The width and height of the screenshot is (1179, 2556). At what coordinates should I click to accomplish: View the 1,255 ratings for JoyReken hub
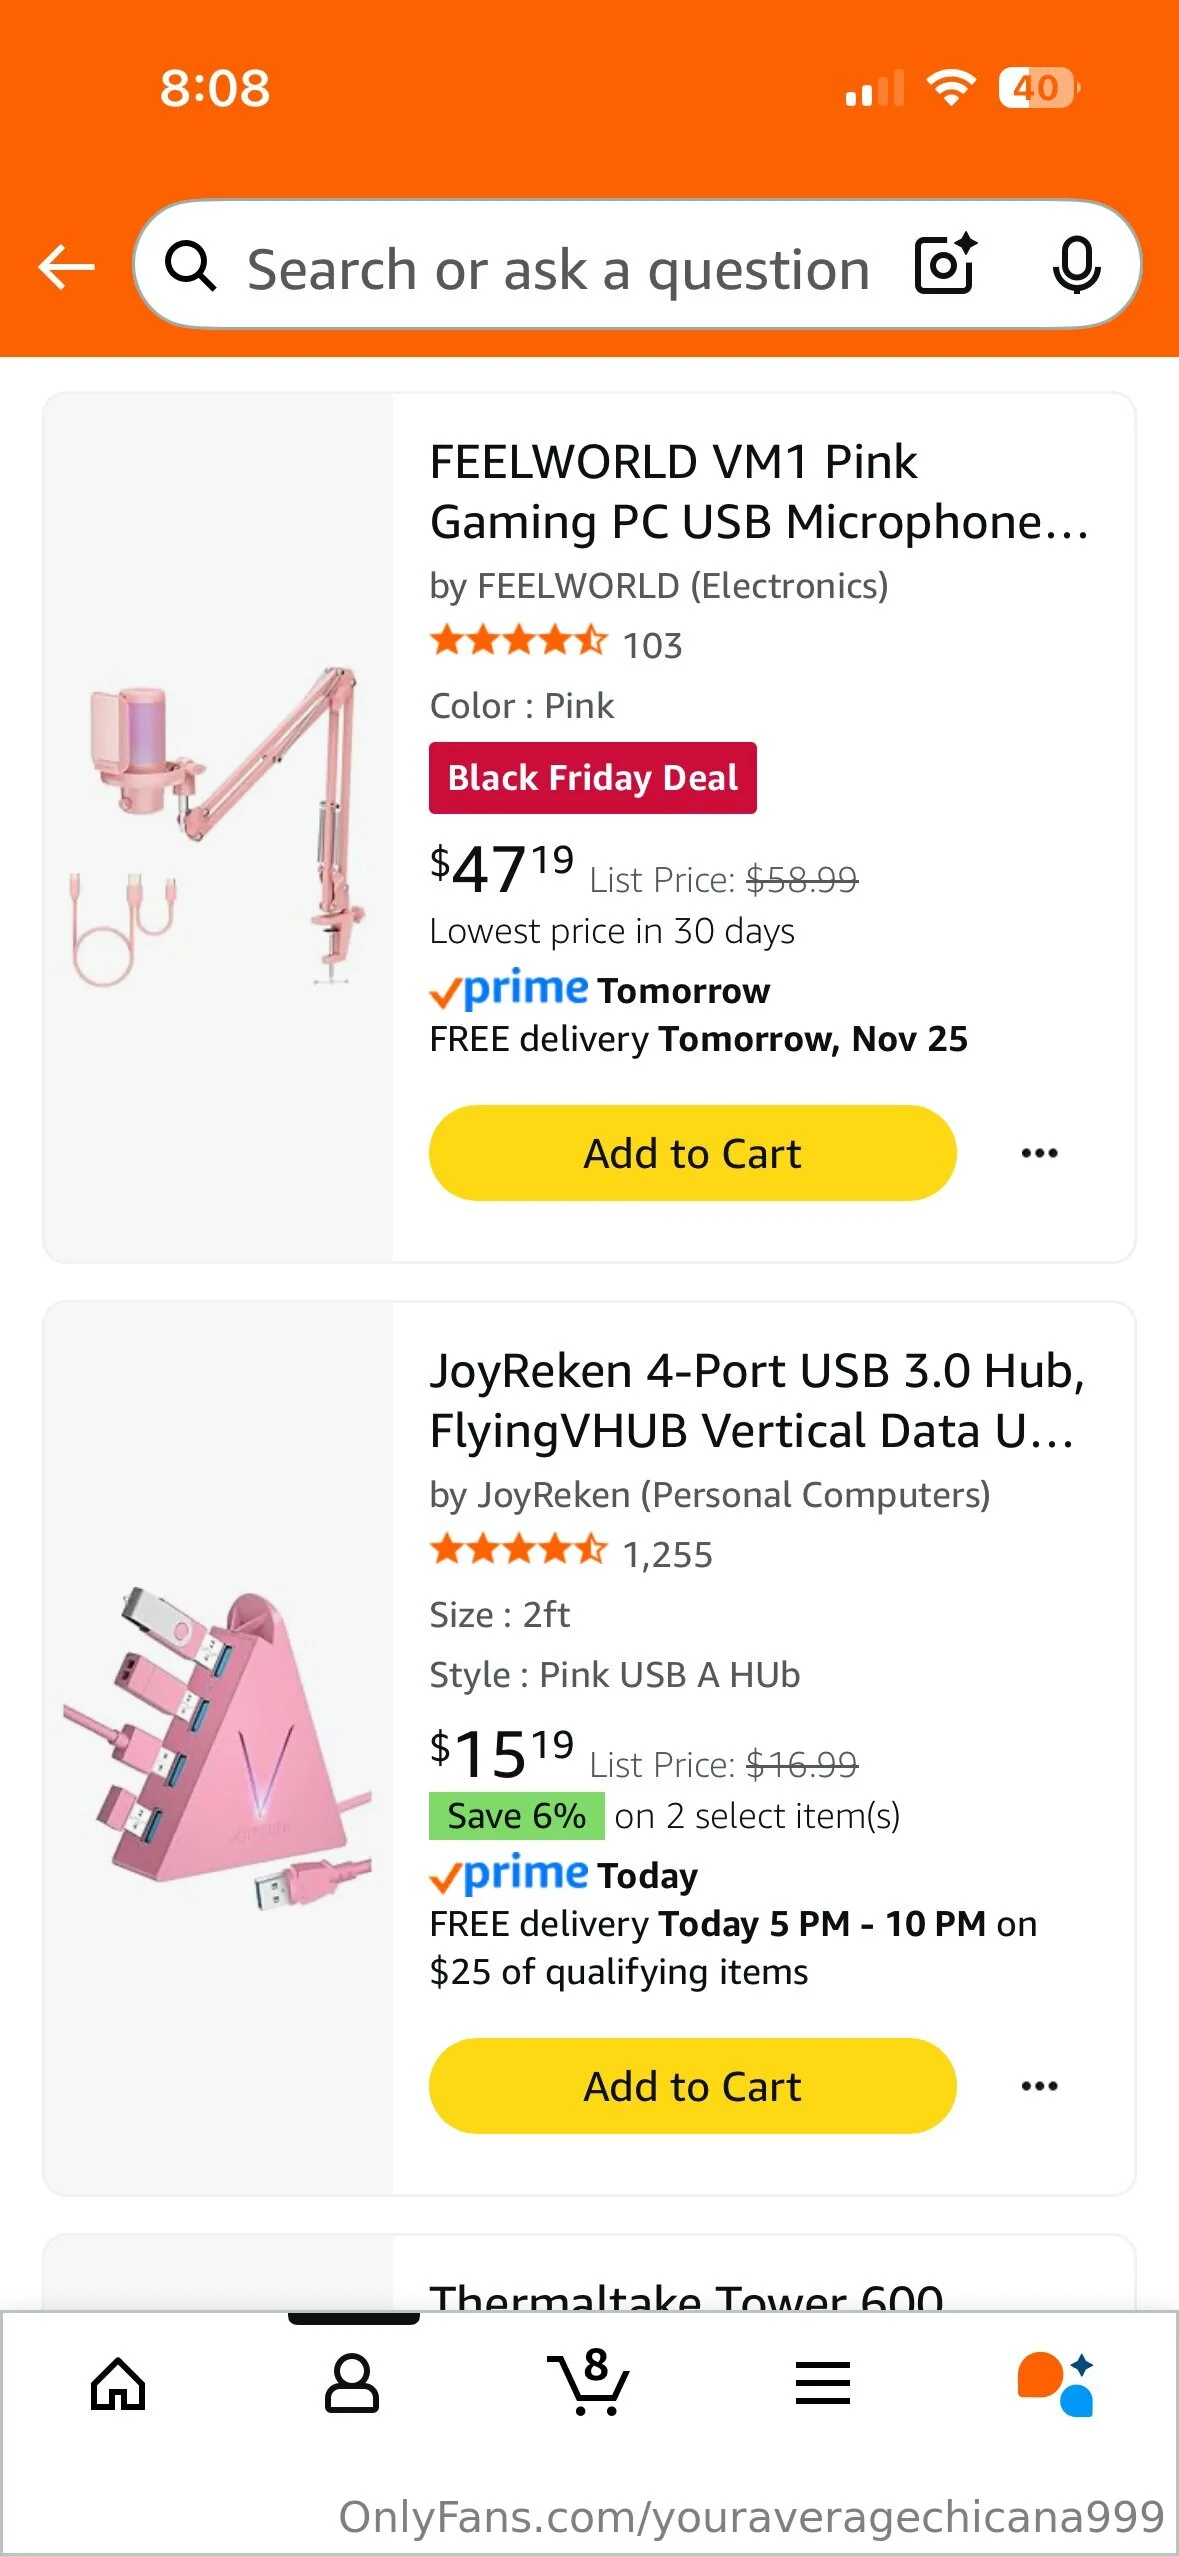tap(667, 1554)
